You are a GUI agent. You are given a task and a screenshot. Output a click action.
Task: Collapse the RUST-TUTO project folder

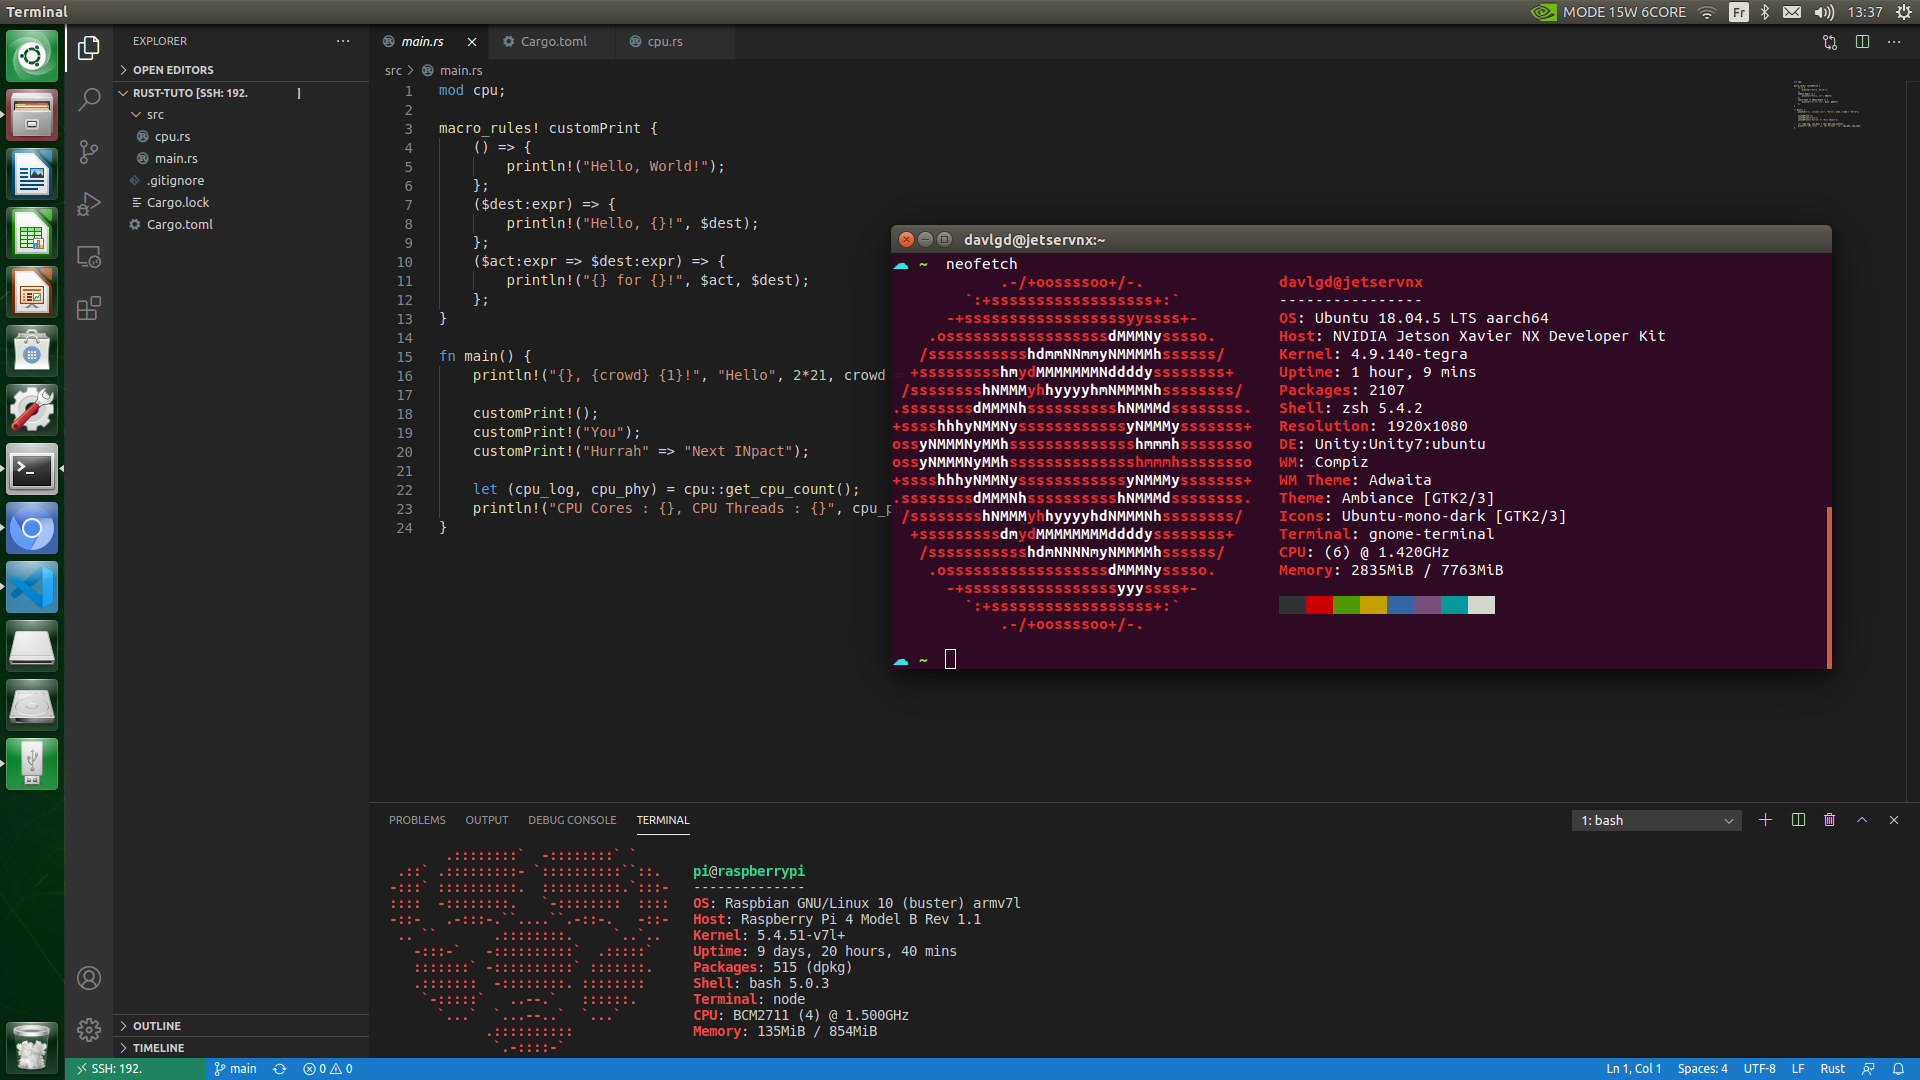[x=122, y=92]
